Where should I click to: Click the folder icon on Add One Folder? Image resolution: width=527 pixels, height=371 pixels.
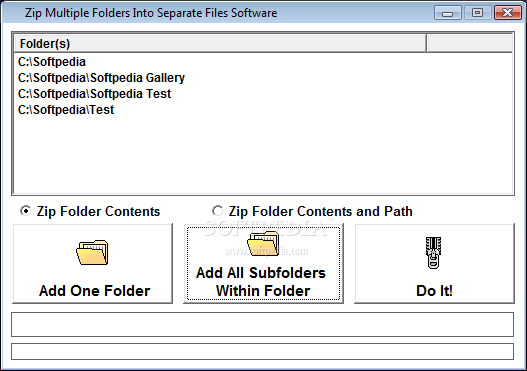pyautogui.click(x=92, y=252)
